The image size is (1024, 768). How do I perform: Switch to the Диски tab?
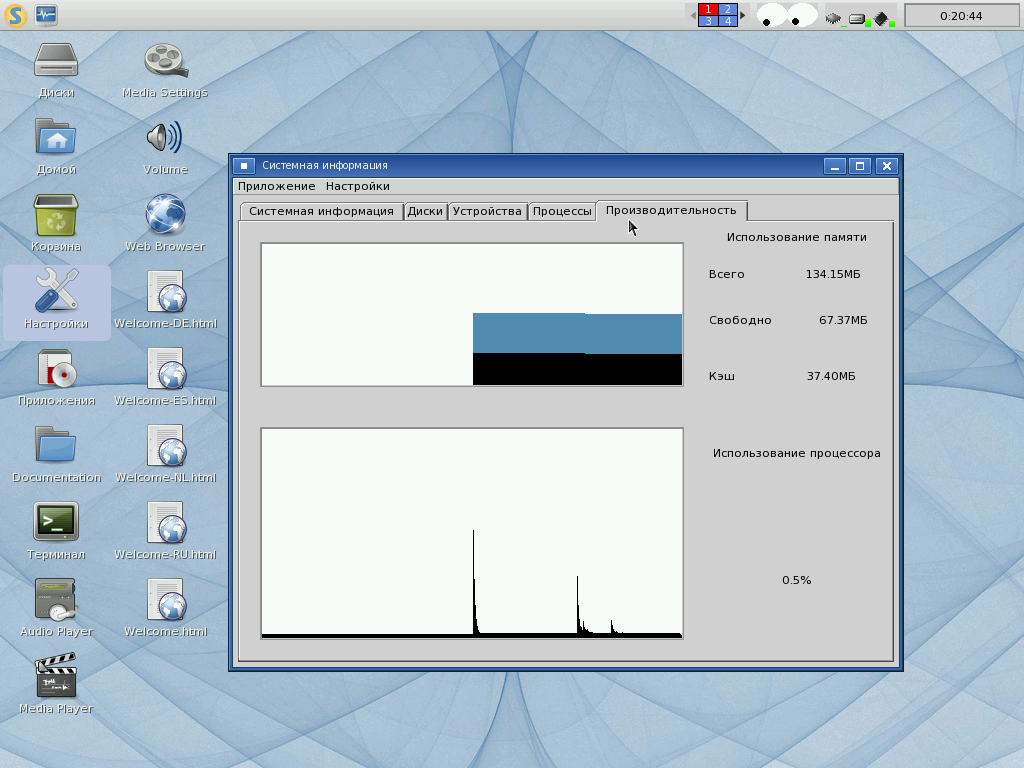click(425, 211)
